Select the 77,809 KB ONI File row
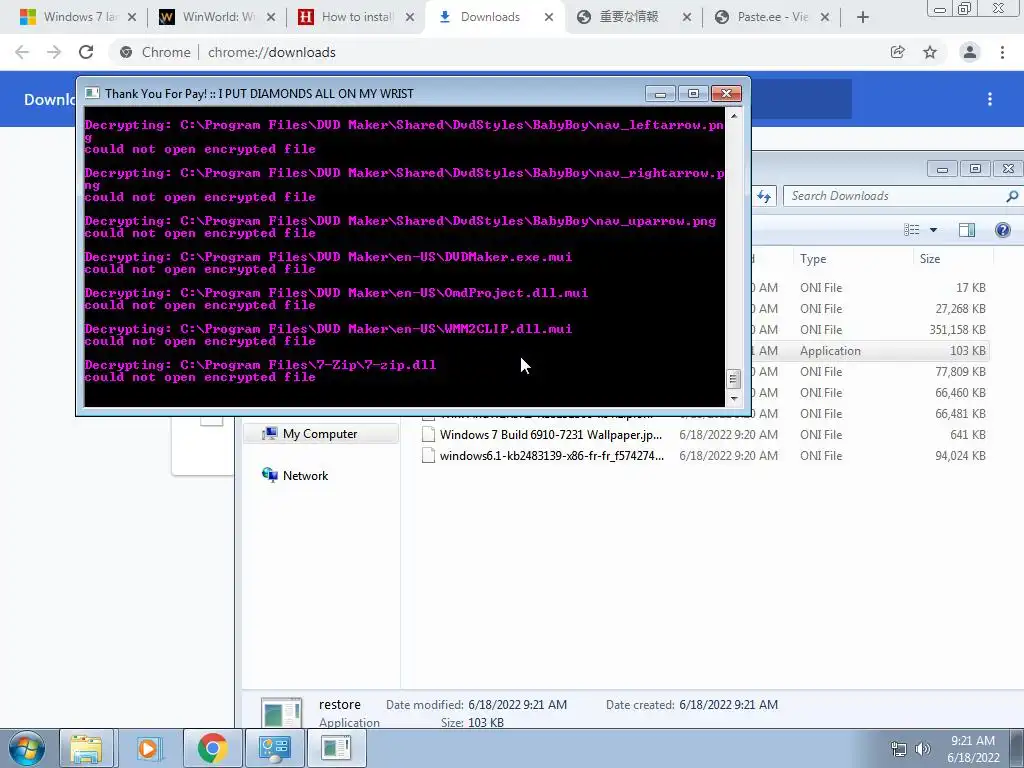 coord(870,372)
